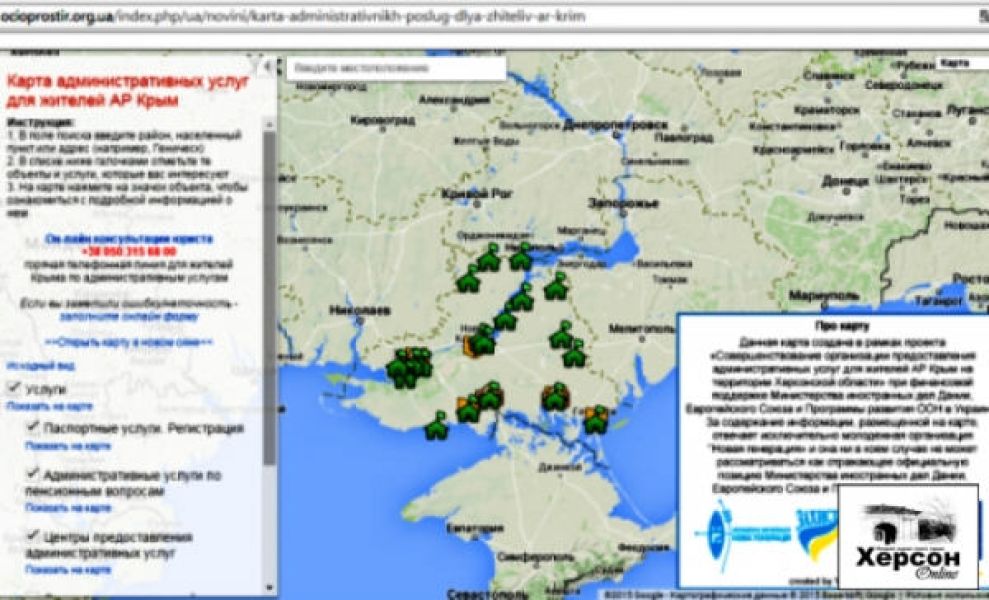Toggle the Услуги checkbox
The image size is (989, 600).
13,387
